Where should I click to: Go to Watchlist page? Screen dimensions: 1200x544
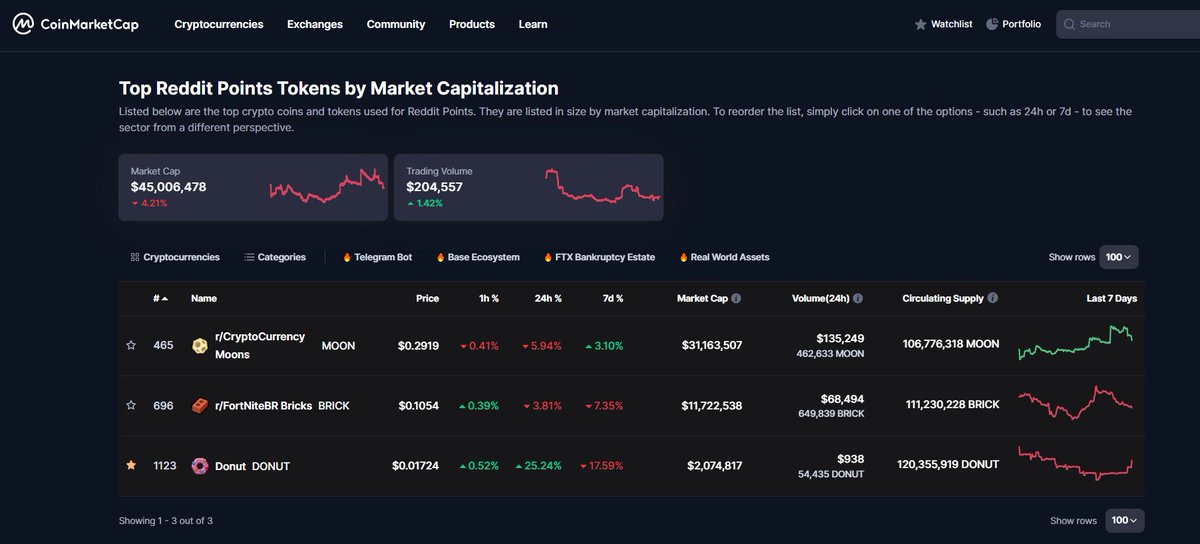pos(944,24)
